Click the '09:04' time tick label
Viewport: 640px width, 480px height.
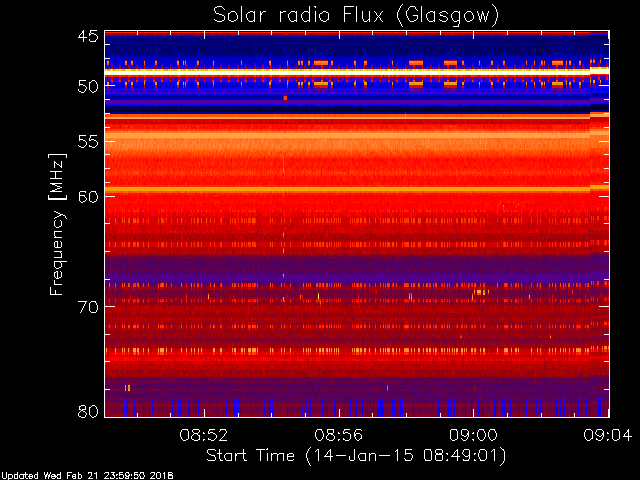[608, 435]
